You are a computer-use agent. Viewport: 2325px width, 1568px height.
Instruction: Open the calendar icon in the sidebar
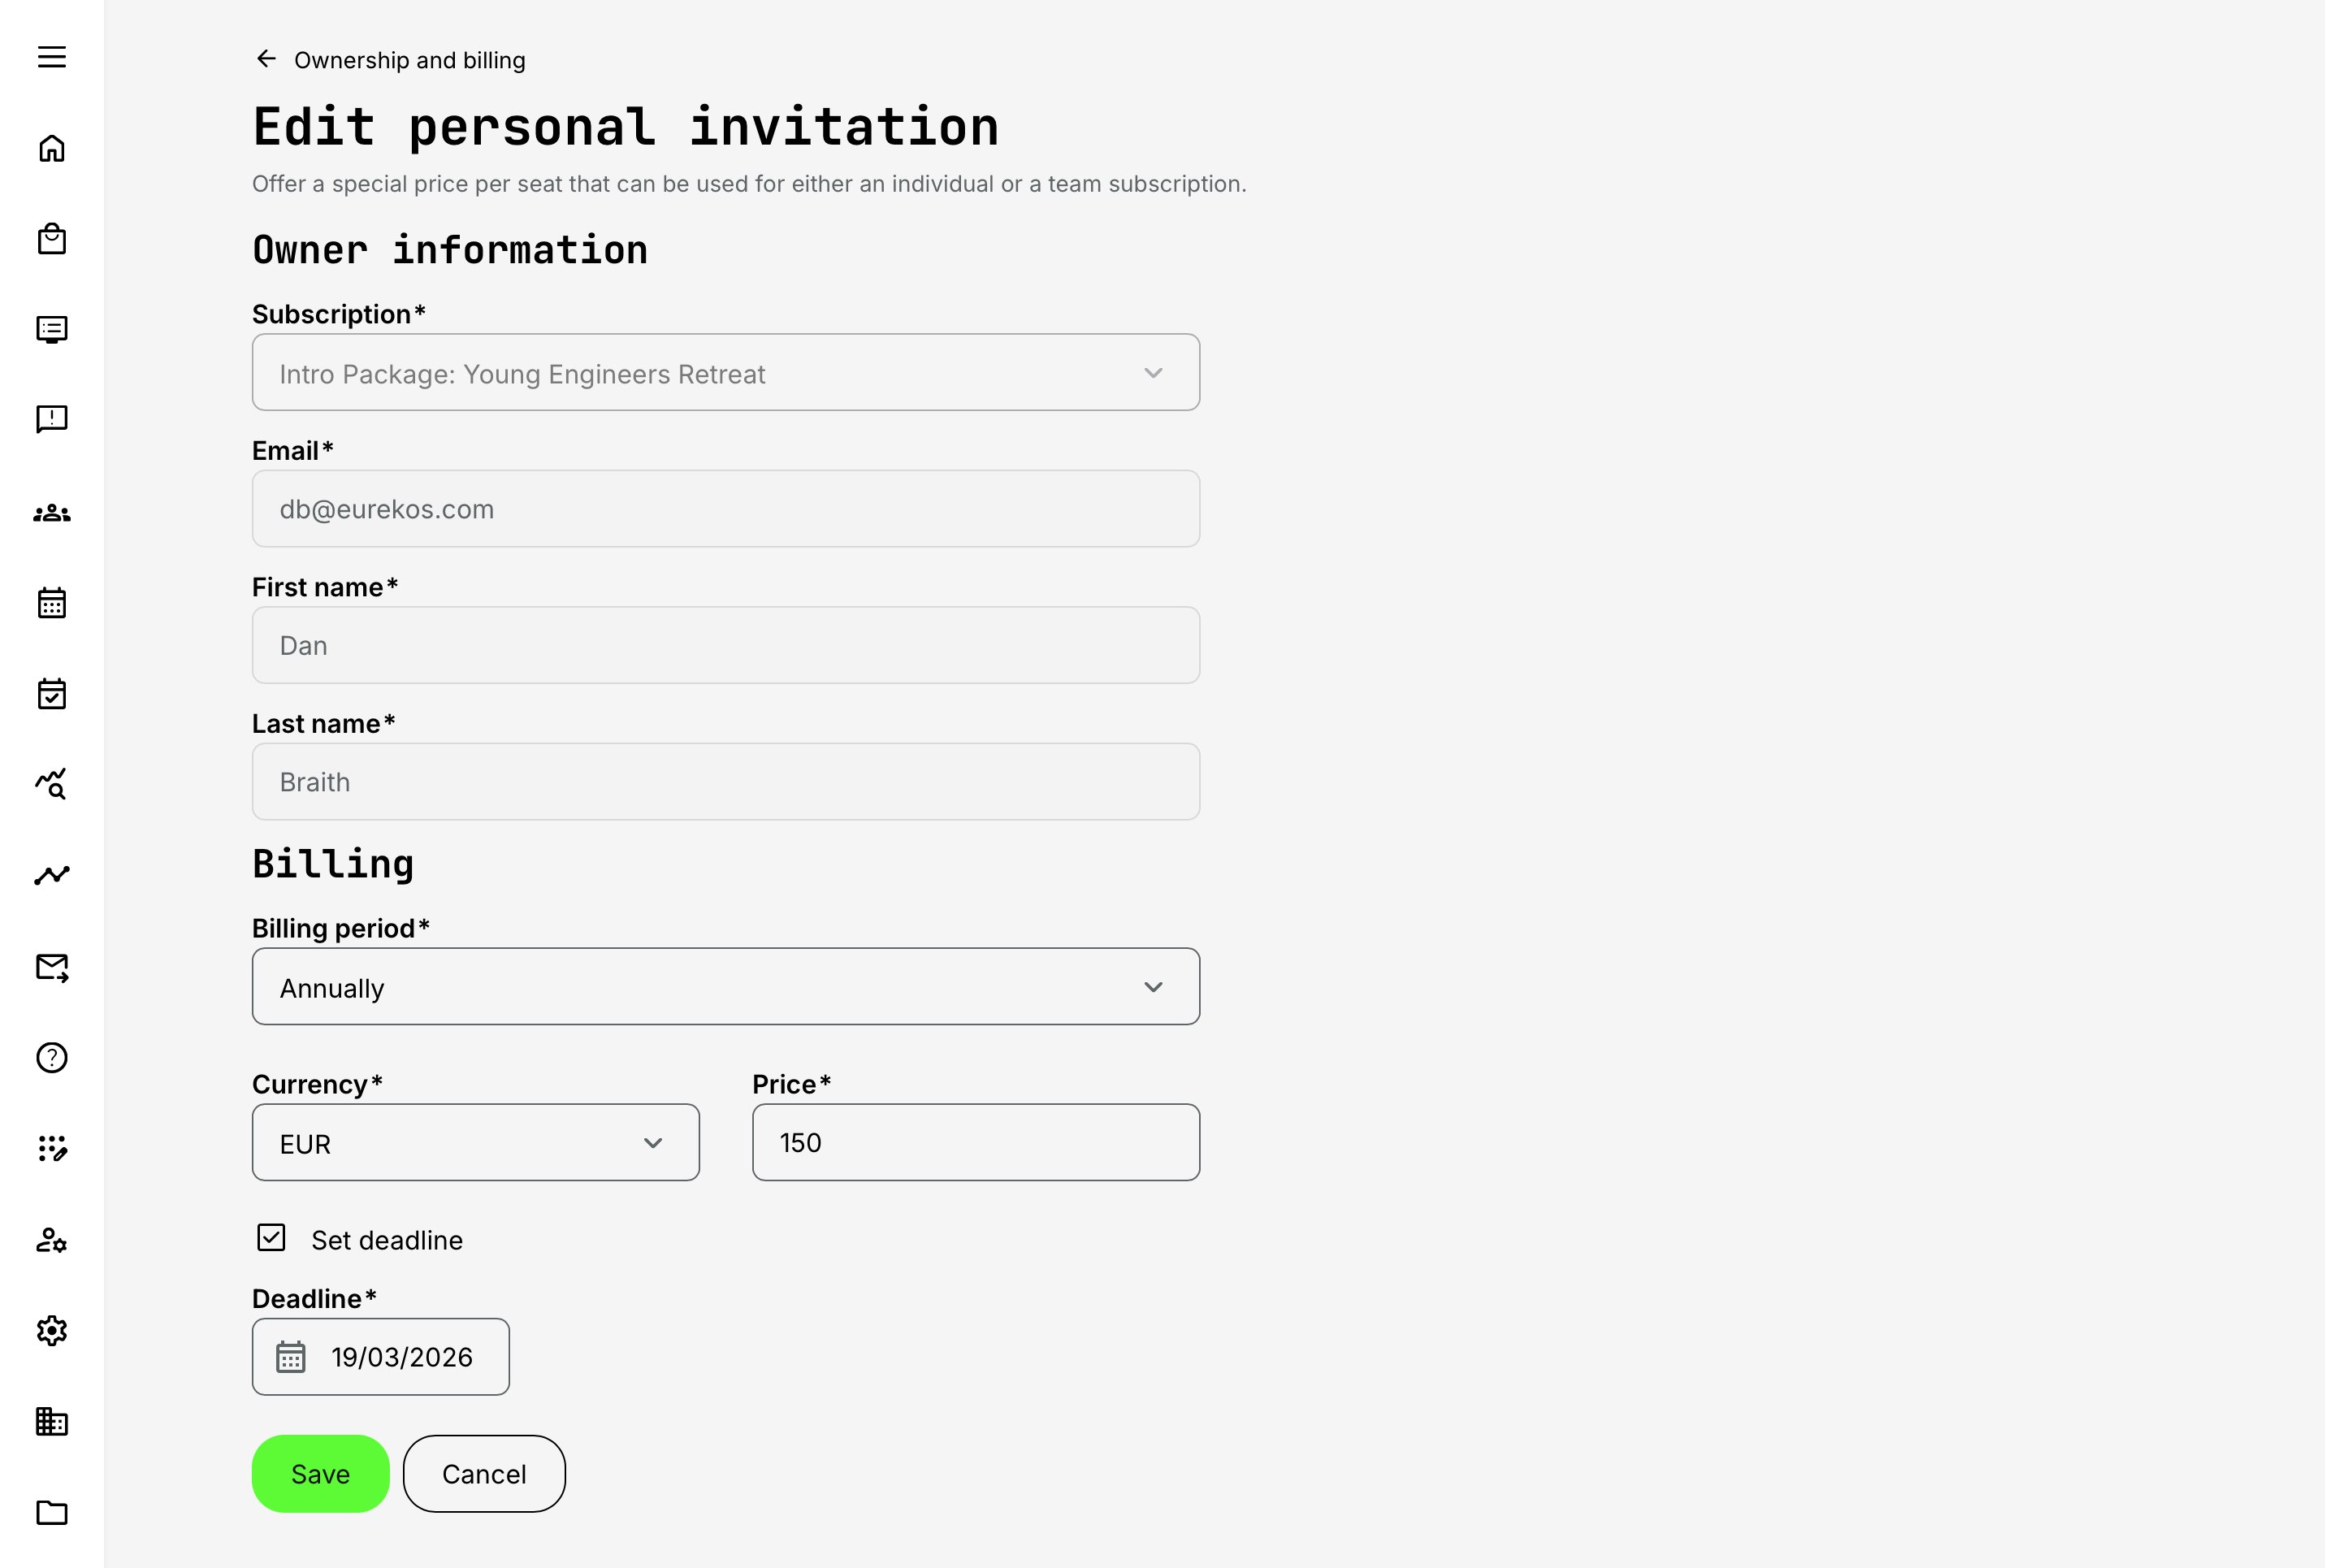coord(51,602)
